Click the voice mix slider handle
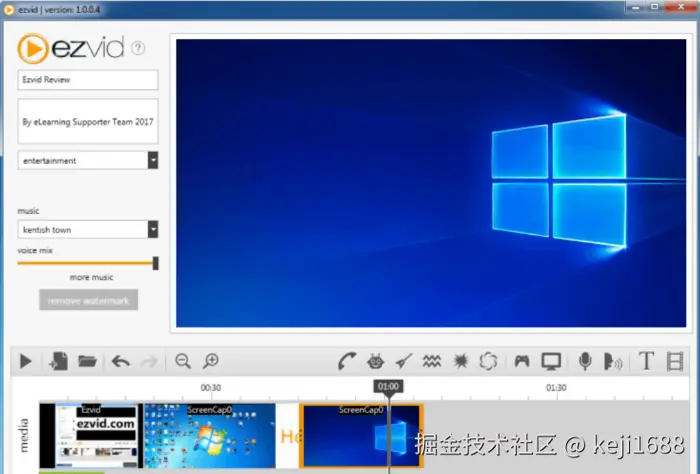Viewport: 700px width, 474px height. click(155, 263)
